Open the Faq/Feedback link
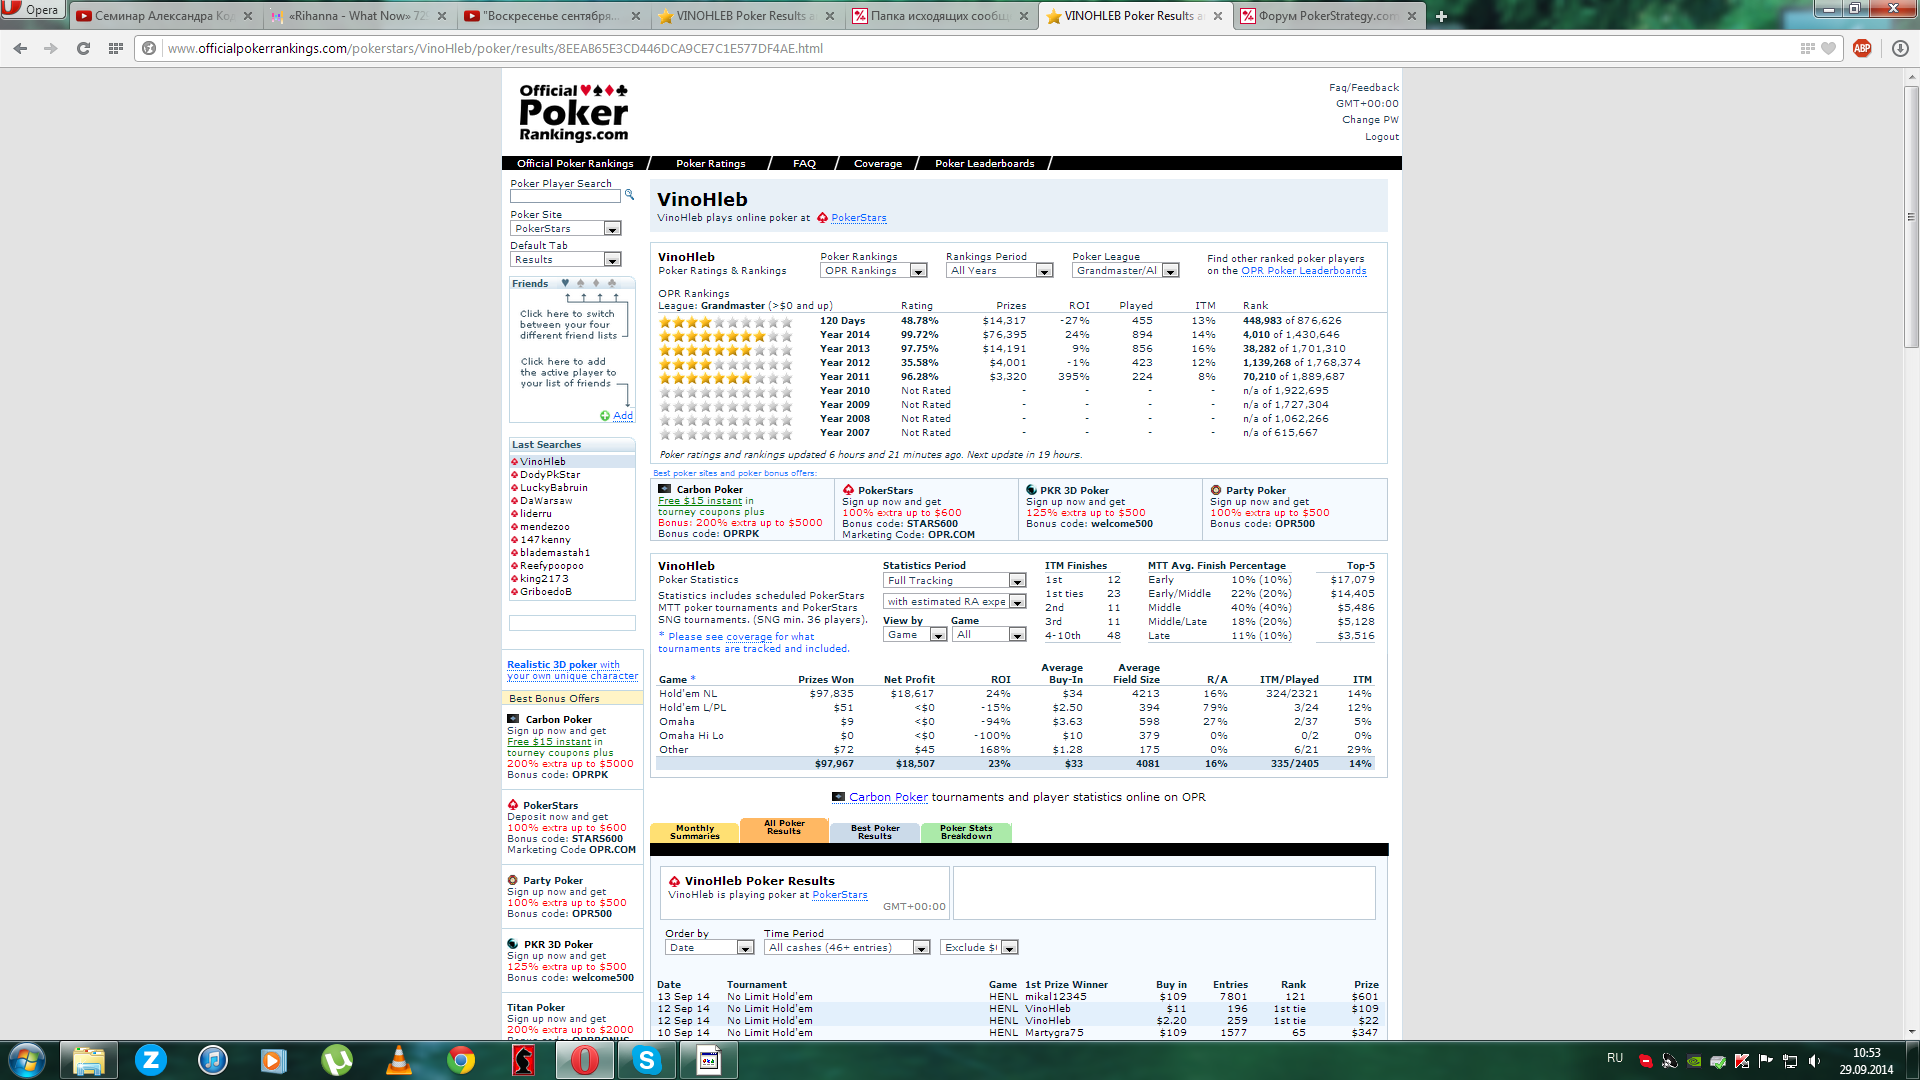The image size is (1920, 1080). [x=1364, y=88]
